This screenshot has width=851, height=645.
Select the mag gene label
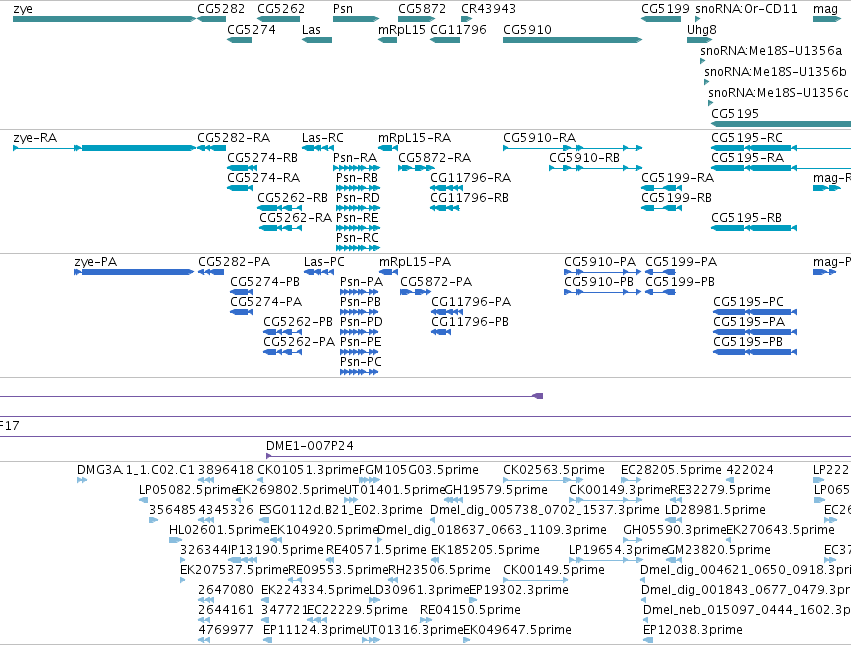tap(825, 9)
